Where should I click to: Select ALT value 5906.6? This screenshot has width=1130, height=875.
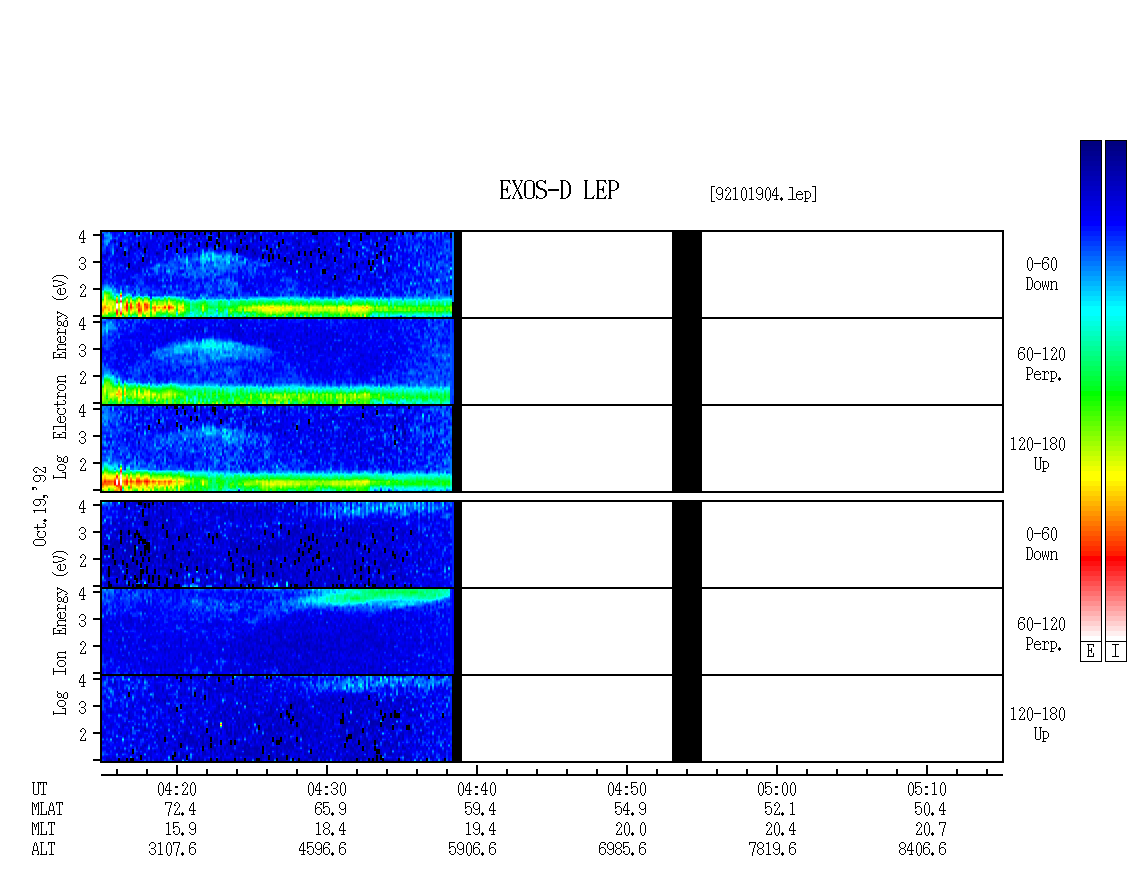(472, 850)
